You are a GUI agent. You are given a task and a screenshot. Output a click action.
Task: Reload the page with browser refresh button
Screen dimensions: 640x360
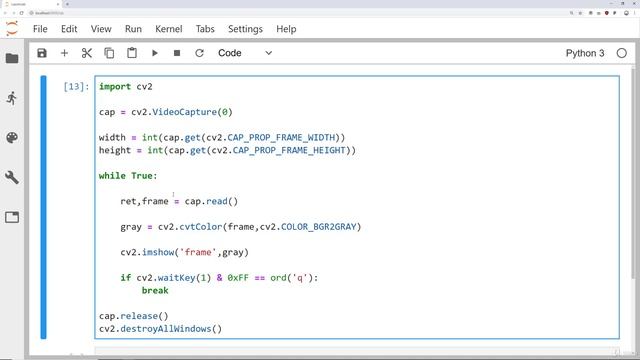click(22, 13)
